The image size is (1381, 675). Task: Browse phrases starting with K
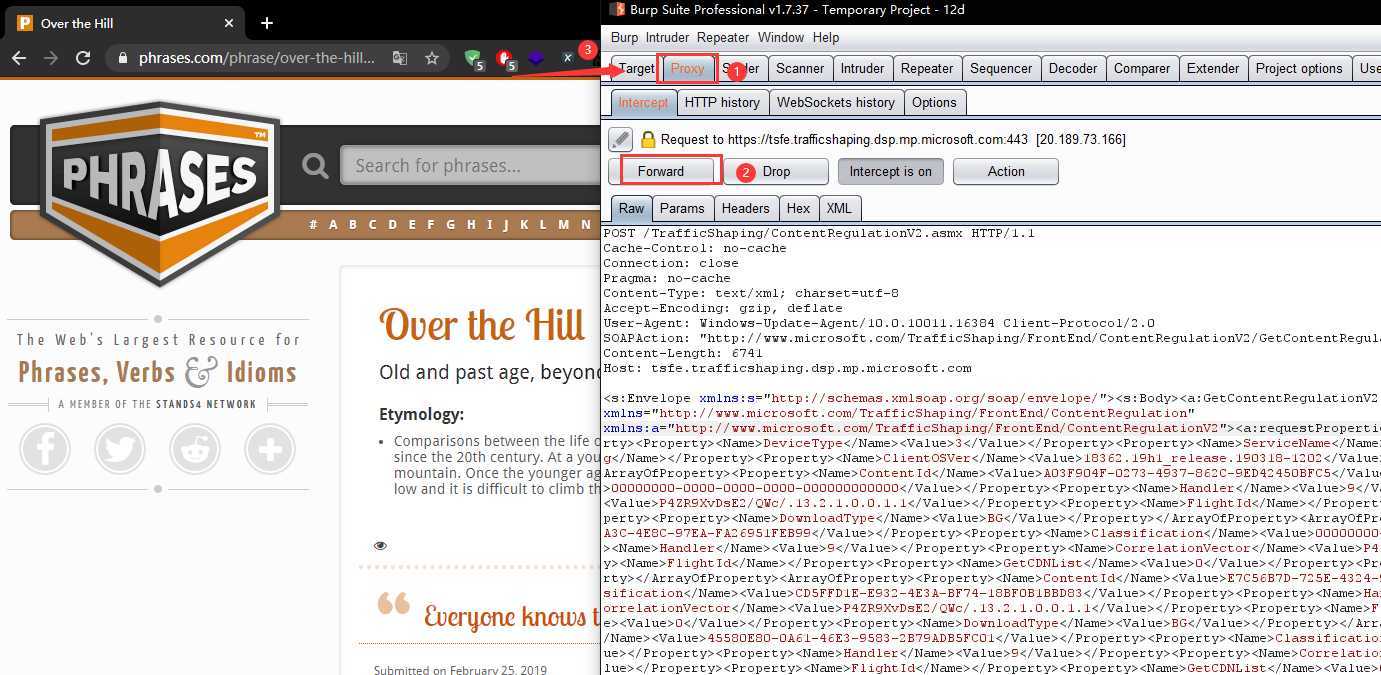click(x=524, y=225)
